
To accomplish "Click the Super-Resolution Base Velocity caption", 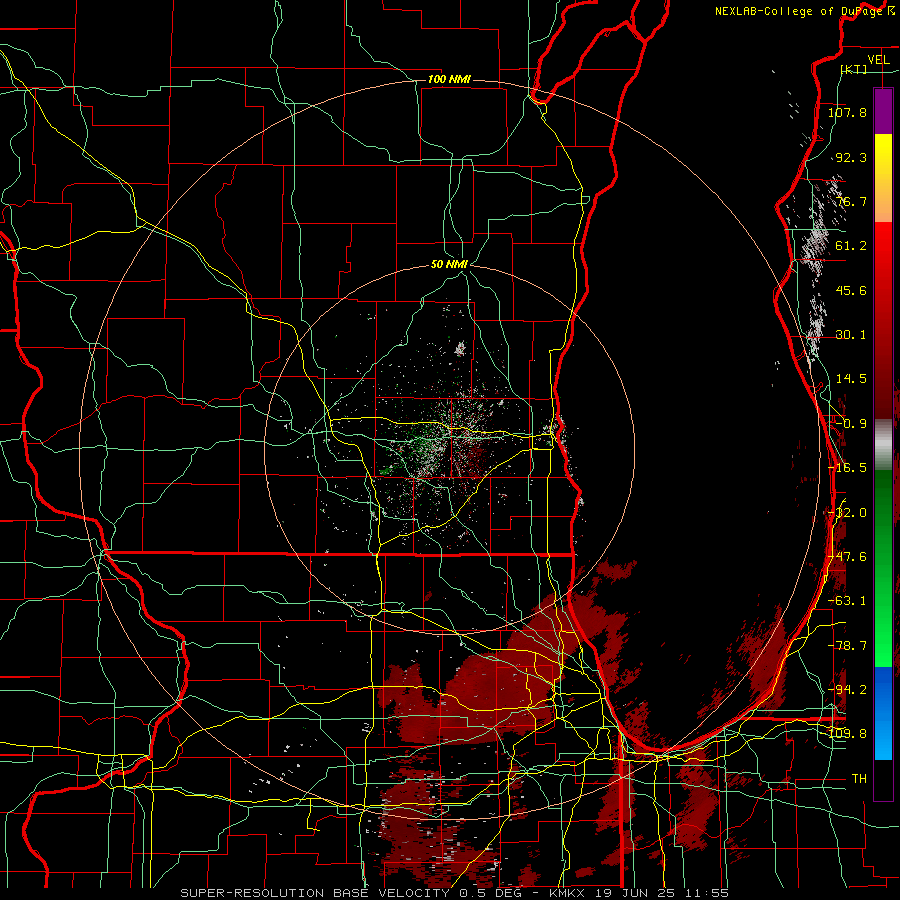I will pos(455,893).
